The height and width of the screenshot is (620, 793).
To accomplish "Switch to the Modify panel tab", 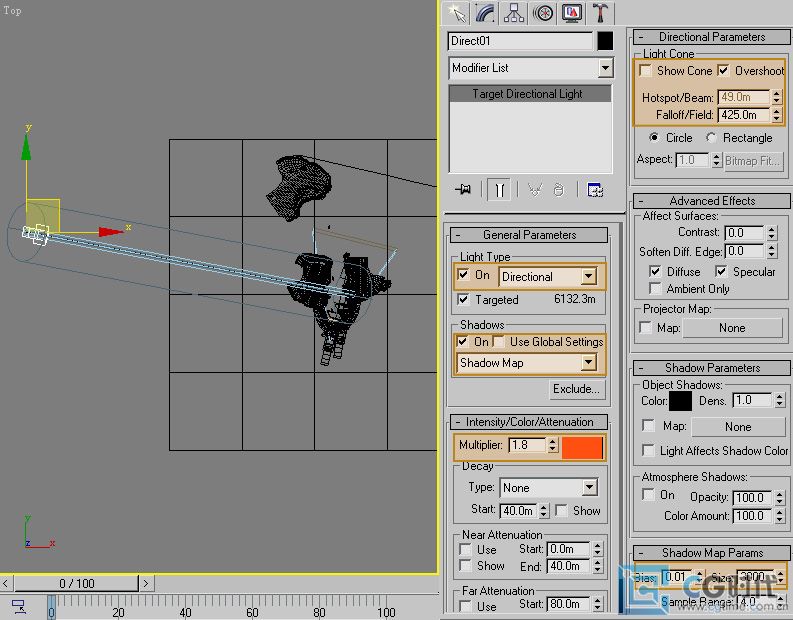I will (x=484, y=13).
